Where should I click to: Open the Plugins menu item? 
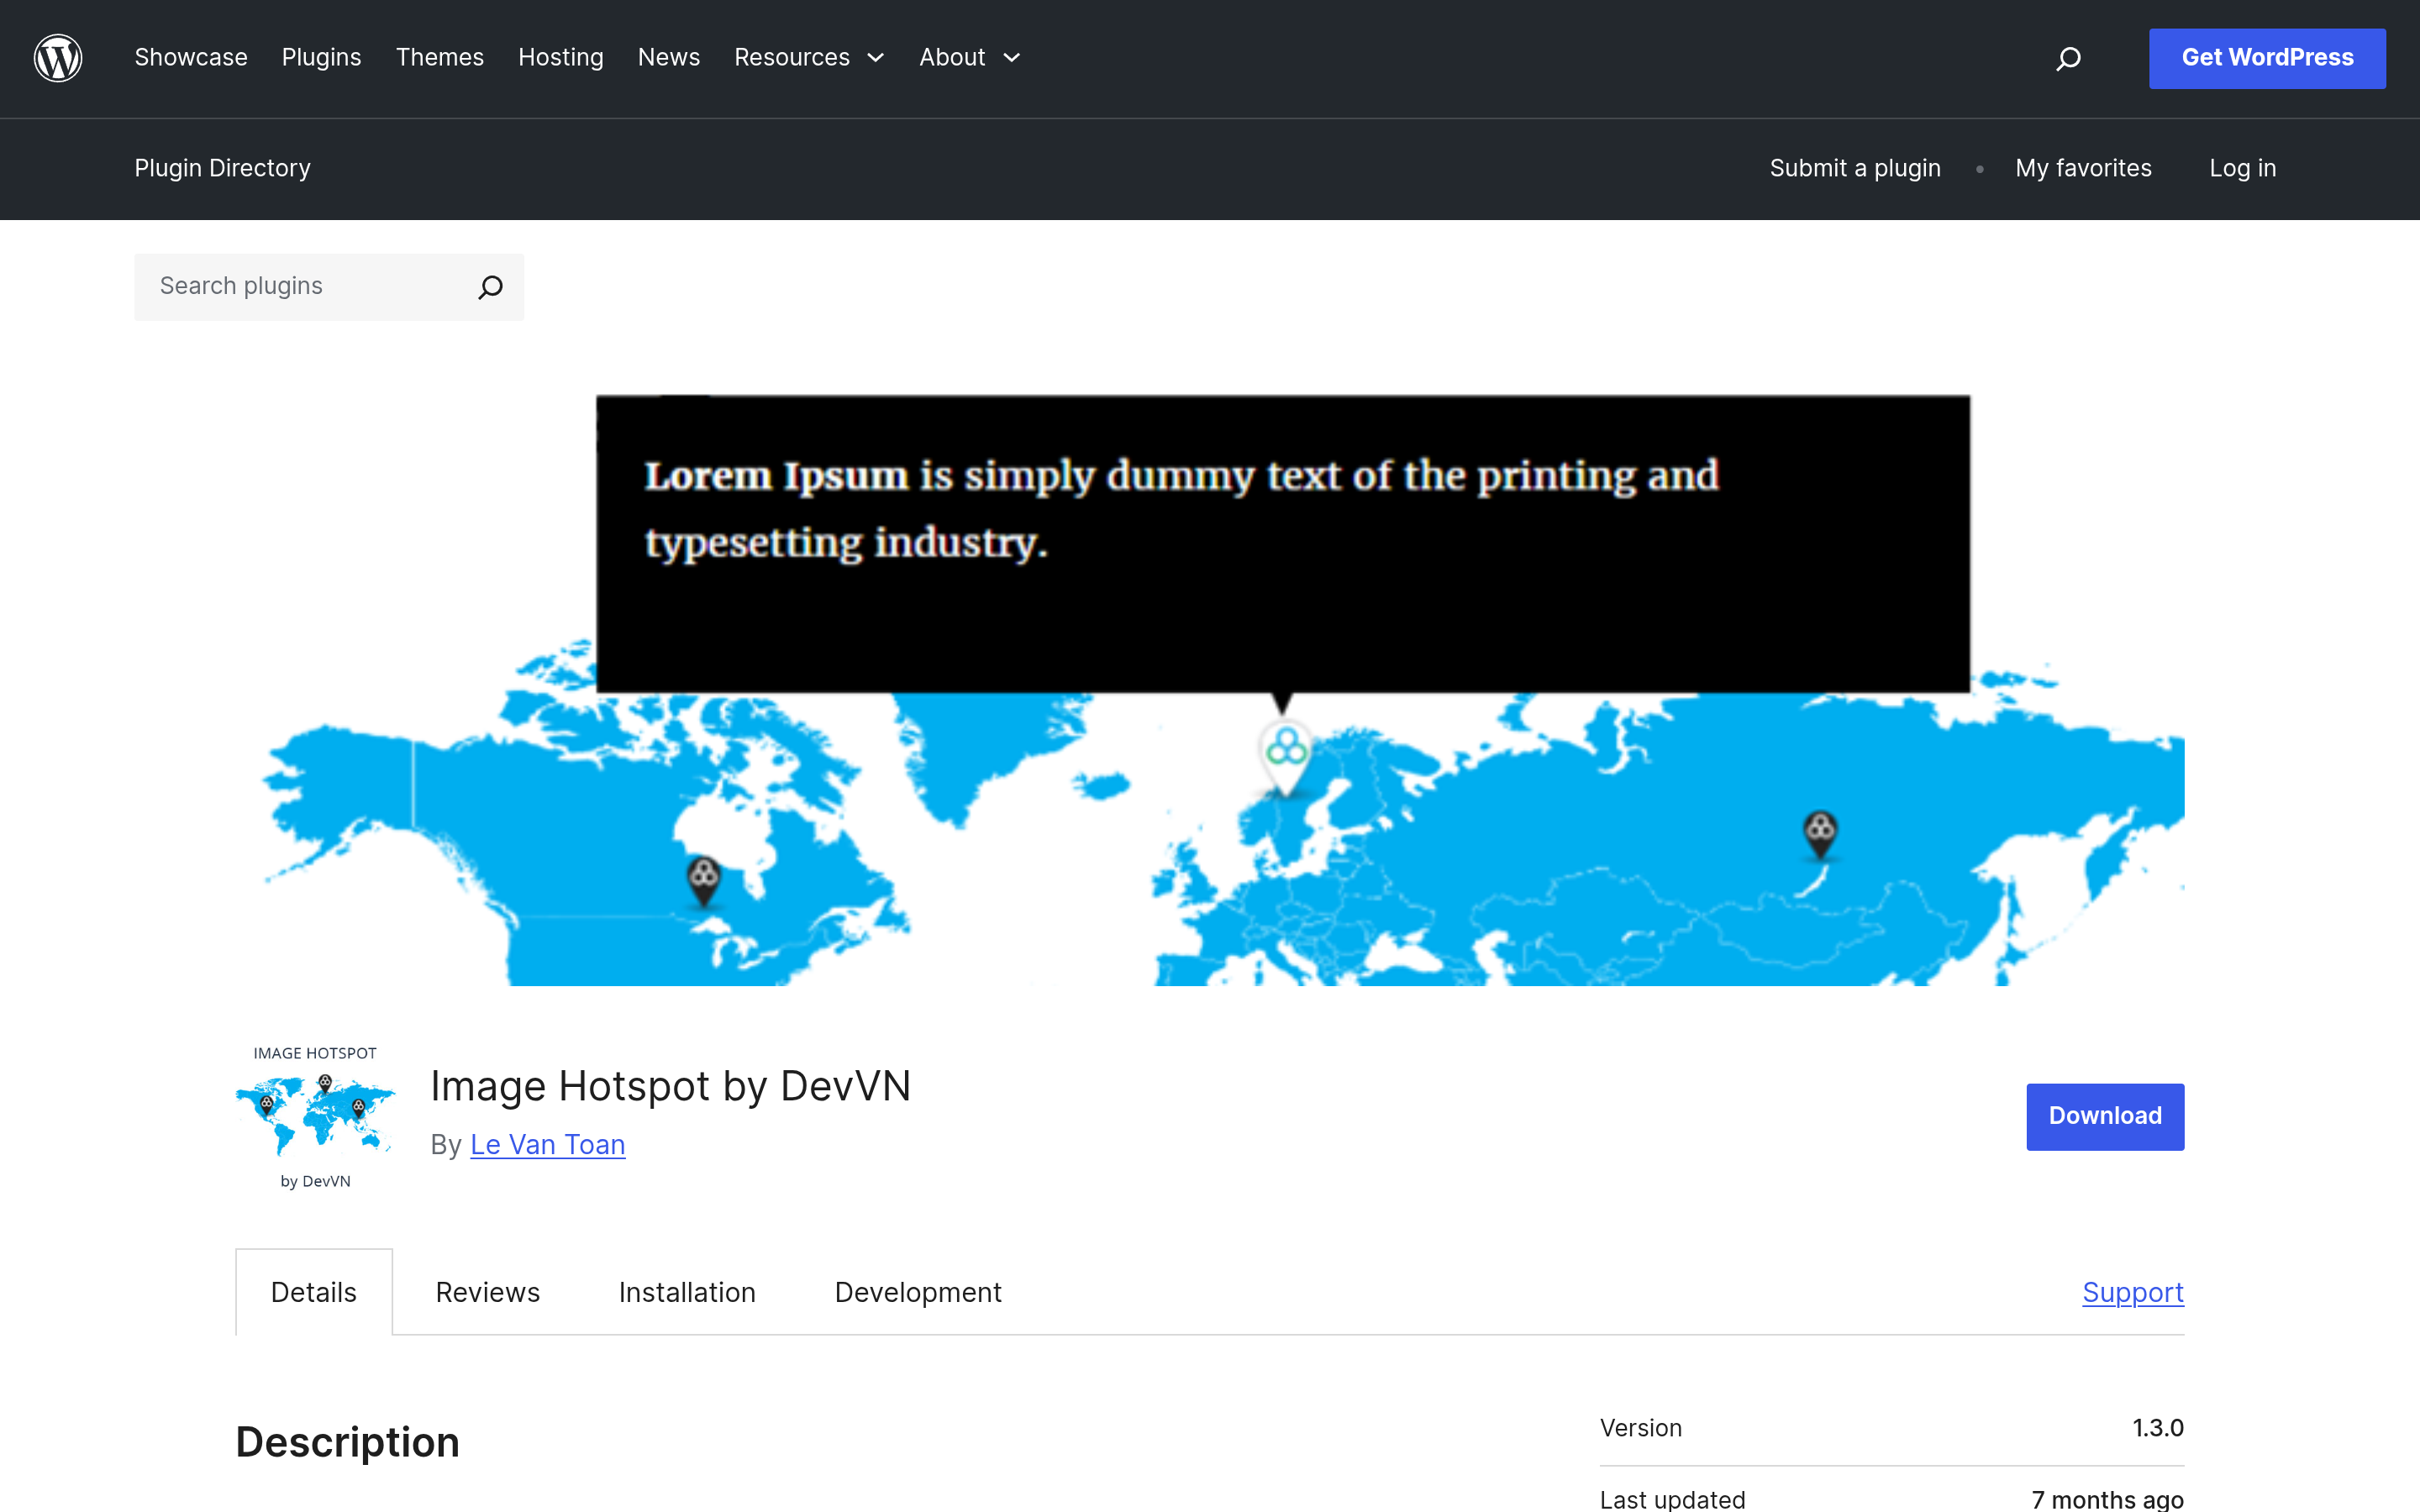tap(321, 58)
